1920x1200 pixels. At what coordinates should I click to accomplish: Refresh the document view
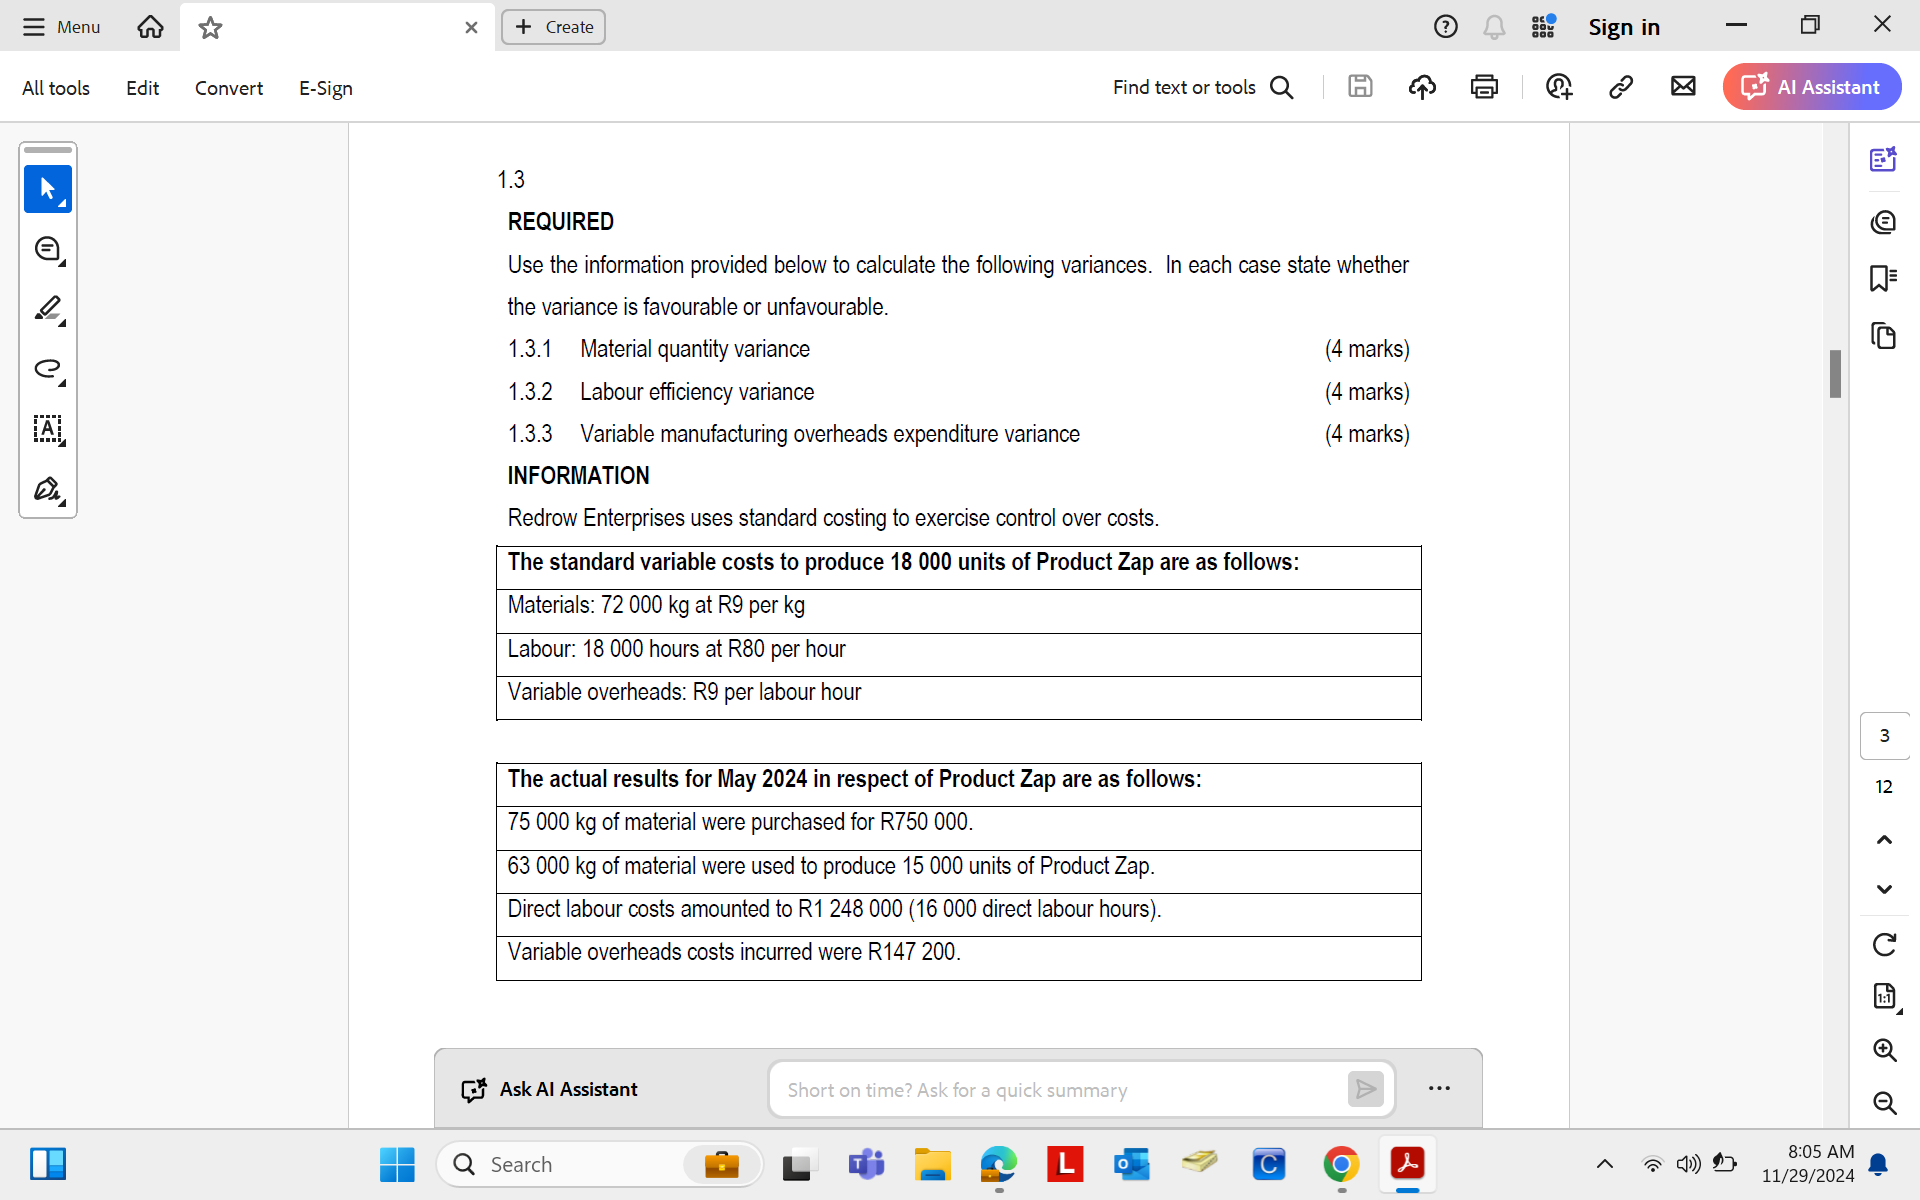point(1884,943)
